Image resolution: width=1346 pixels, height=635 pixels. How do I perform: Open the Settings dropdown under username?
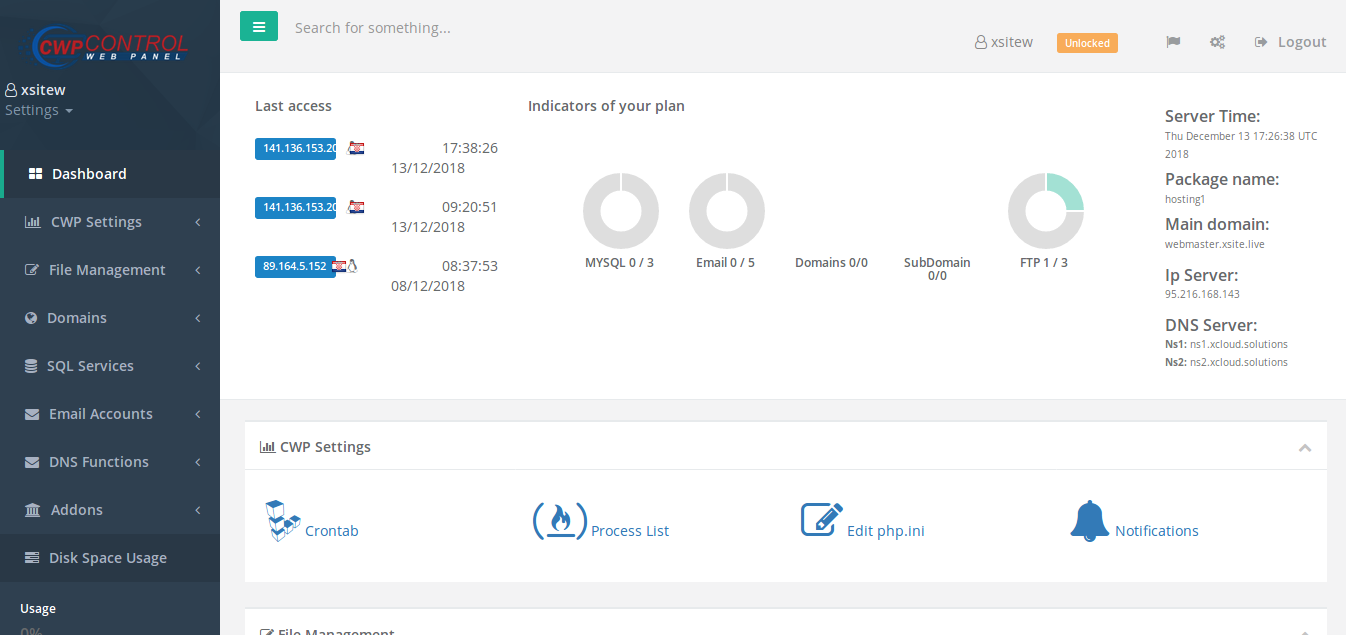(39, 111)
